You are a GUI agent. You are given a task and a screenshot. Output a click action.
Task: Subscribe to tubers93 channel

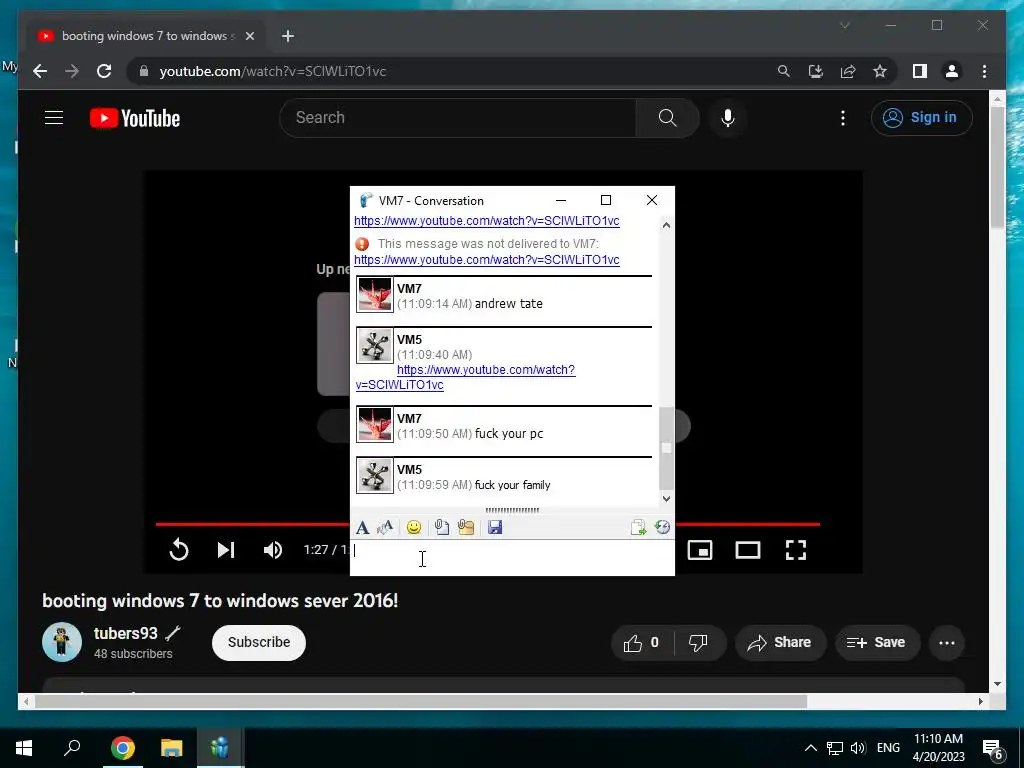coord(259,643)
